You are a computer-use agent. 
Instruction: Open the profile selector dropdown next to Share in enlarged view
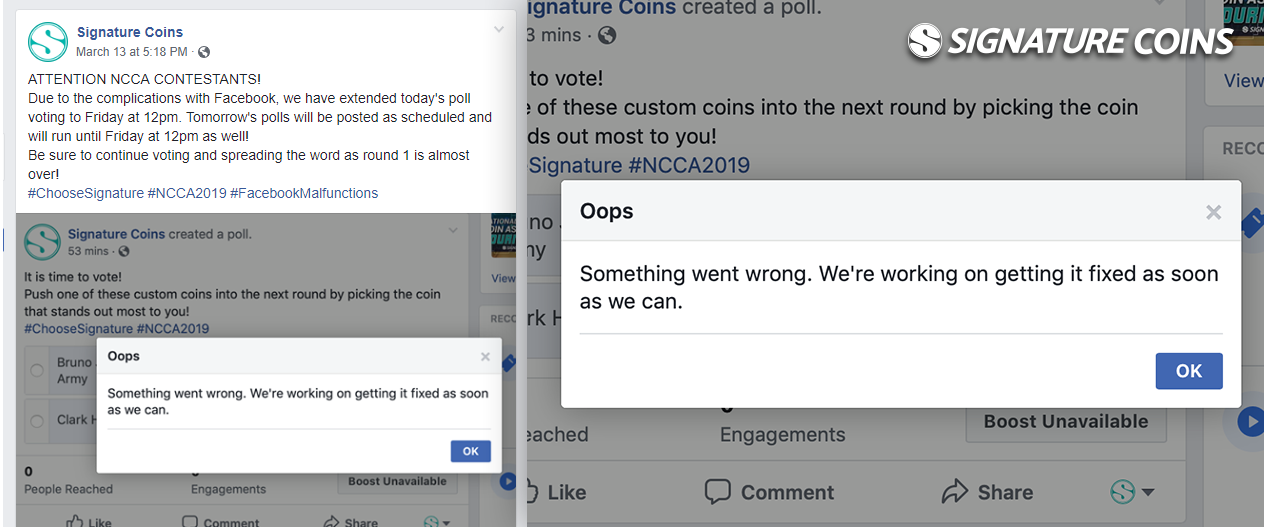pyautogui.click(x=1132, y=492)
